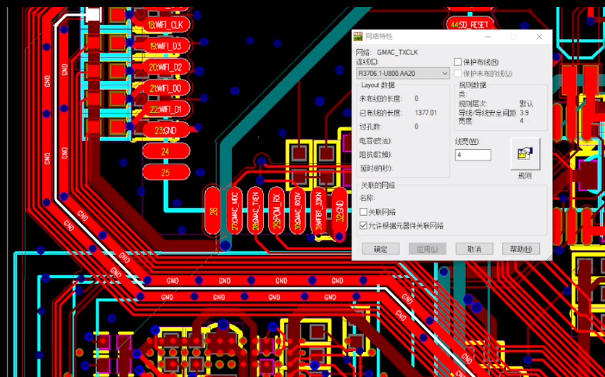Viewport: 605px width, 377px height.
Task: Check the 关联网络 checkbox
Action: pos(363,212)
